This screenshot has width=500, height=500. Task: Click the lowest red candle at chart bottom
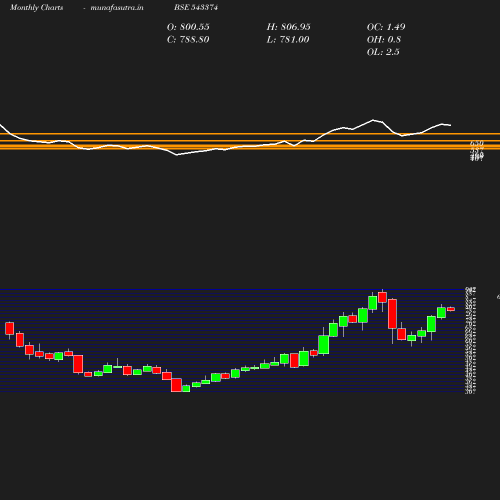coord(176,385)
